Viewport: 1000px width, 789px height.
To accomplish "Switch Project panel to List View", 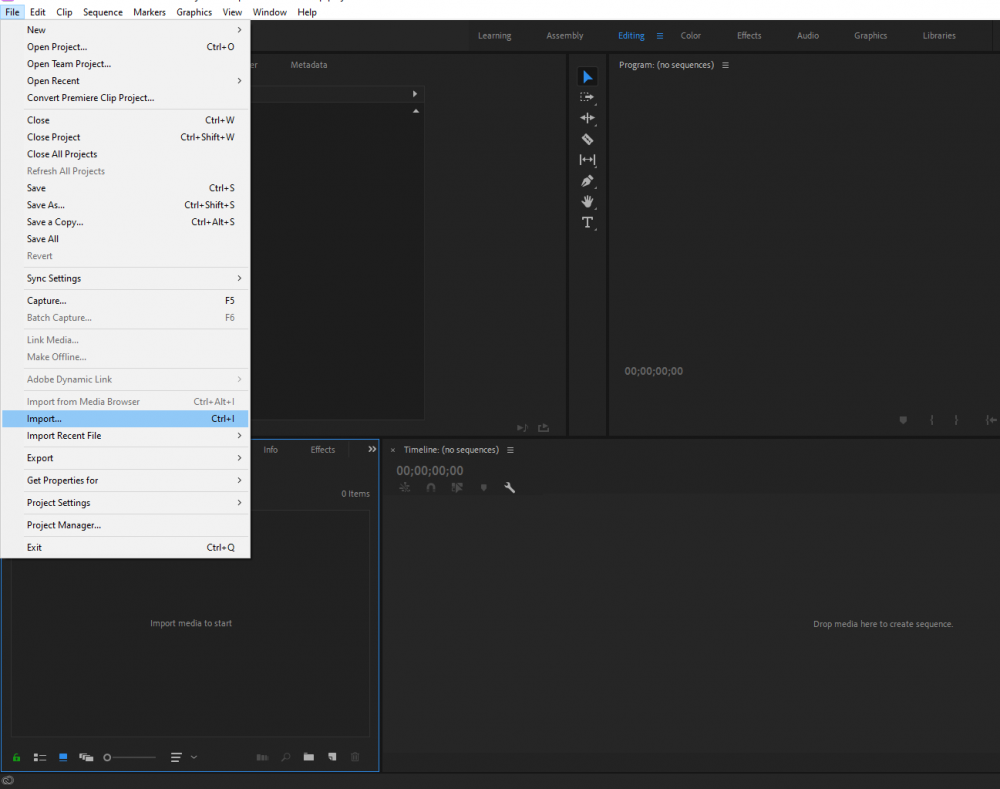I will (40, 757).
